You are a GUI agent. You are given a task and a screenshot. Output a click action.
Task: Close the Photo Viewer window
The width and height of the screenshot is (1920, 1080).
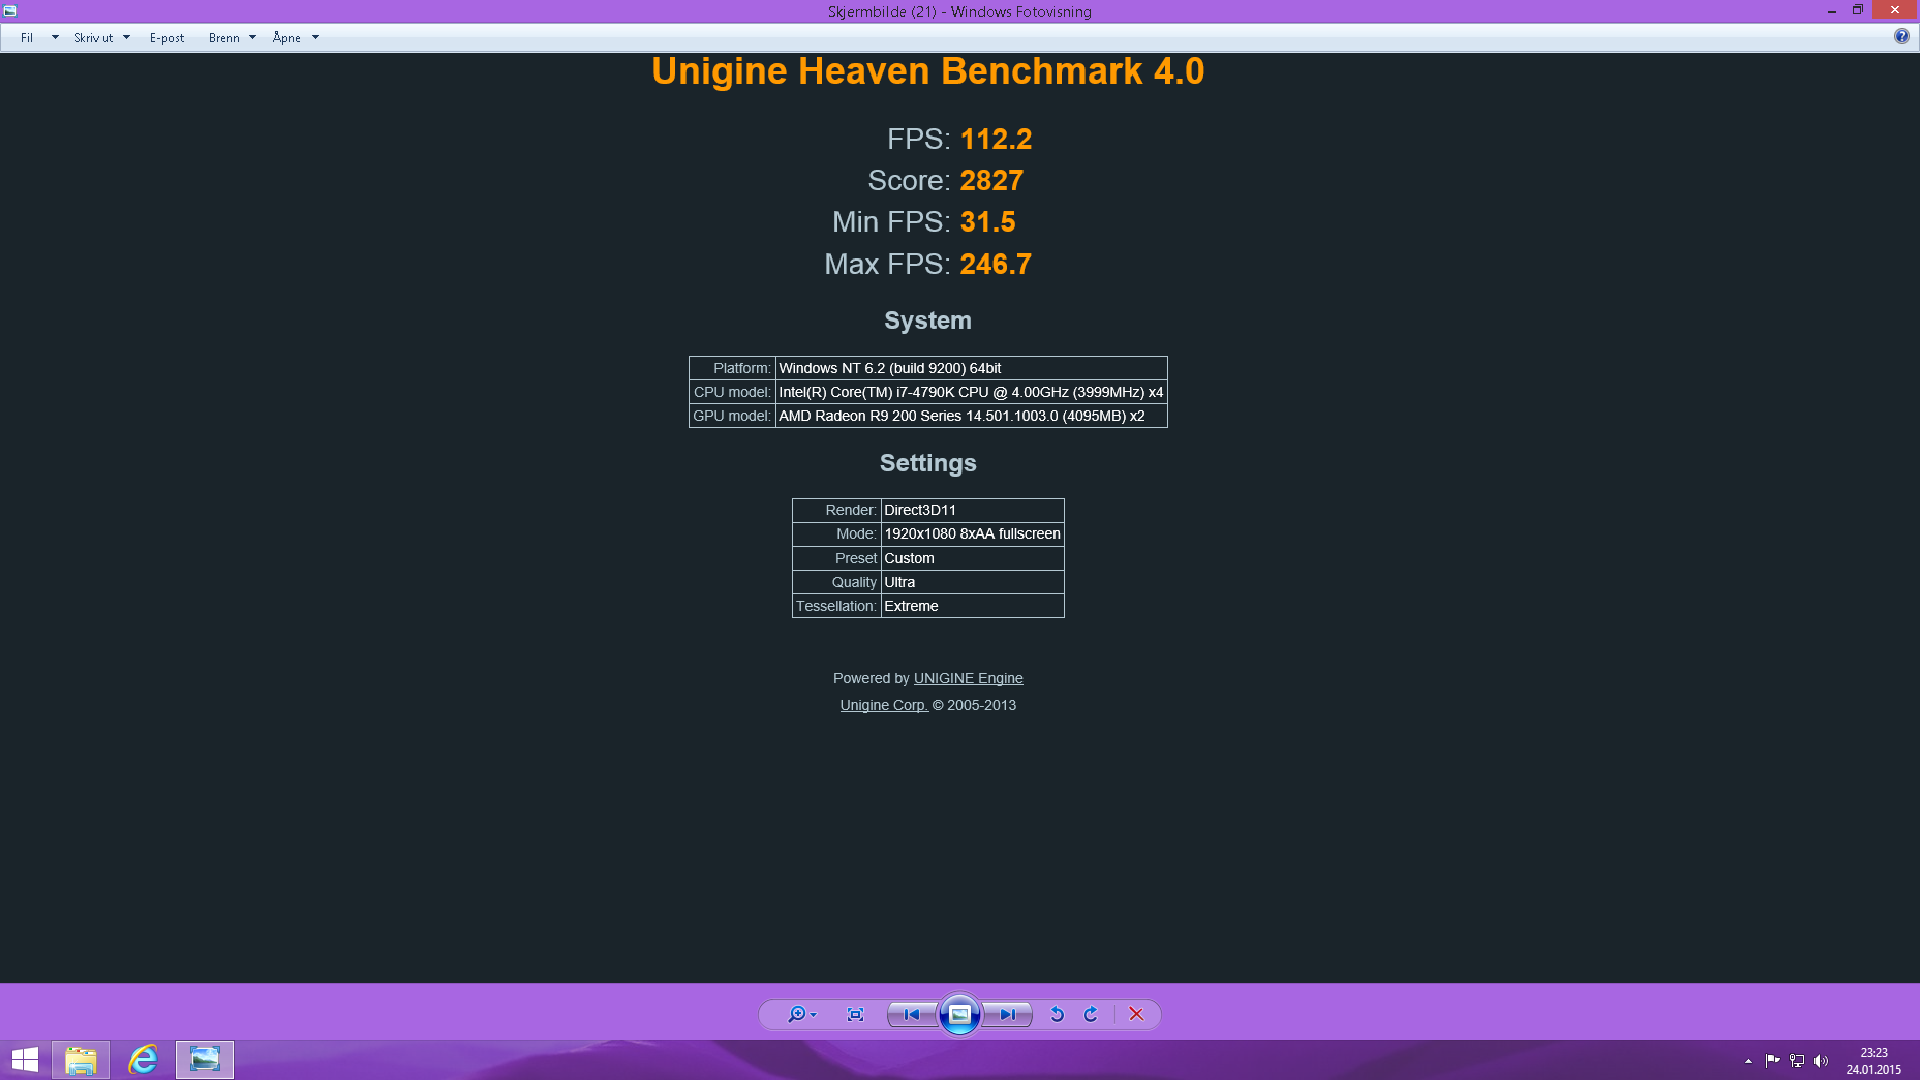coord(1895,10)
